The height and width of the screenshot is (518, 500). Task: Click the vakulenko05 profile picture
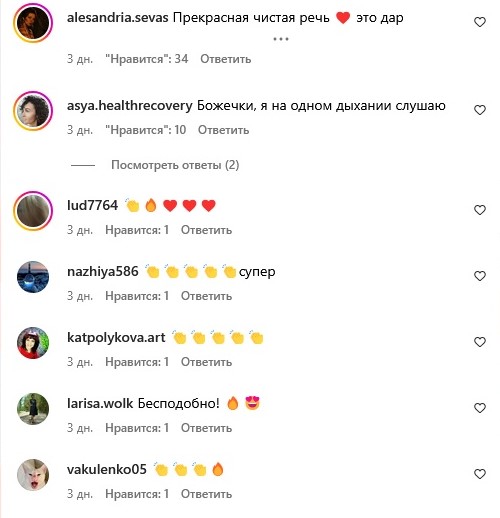[x=33, y=475]
